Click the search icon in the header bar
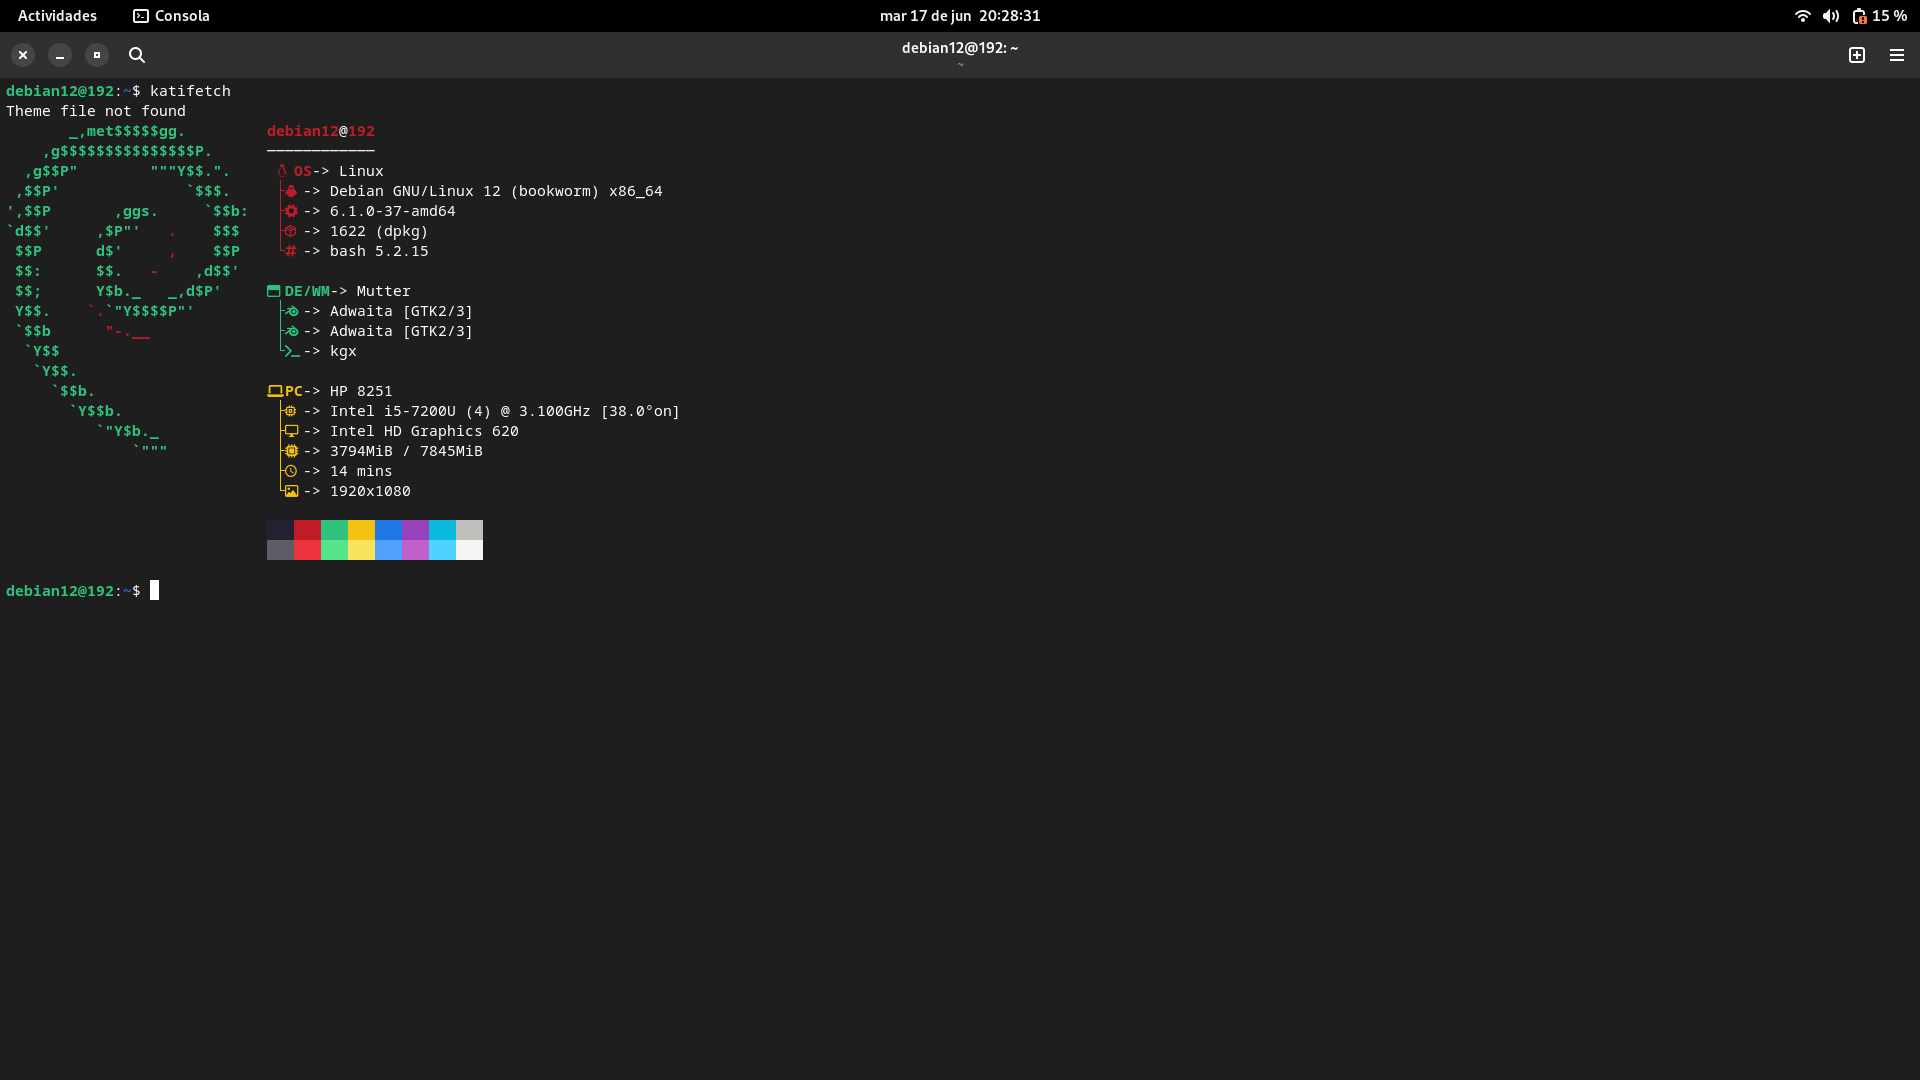This screenshot has width=1920, height=1080. click(137, 55)
